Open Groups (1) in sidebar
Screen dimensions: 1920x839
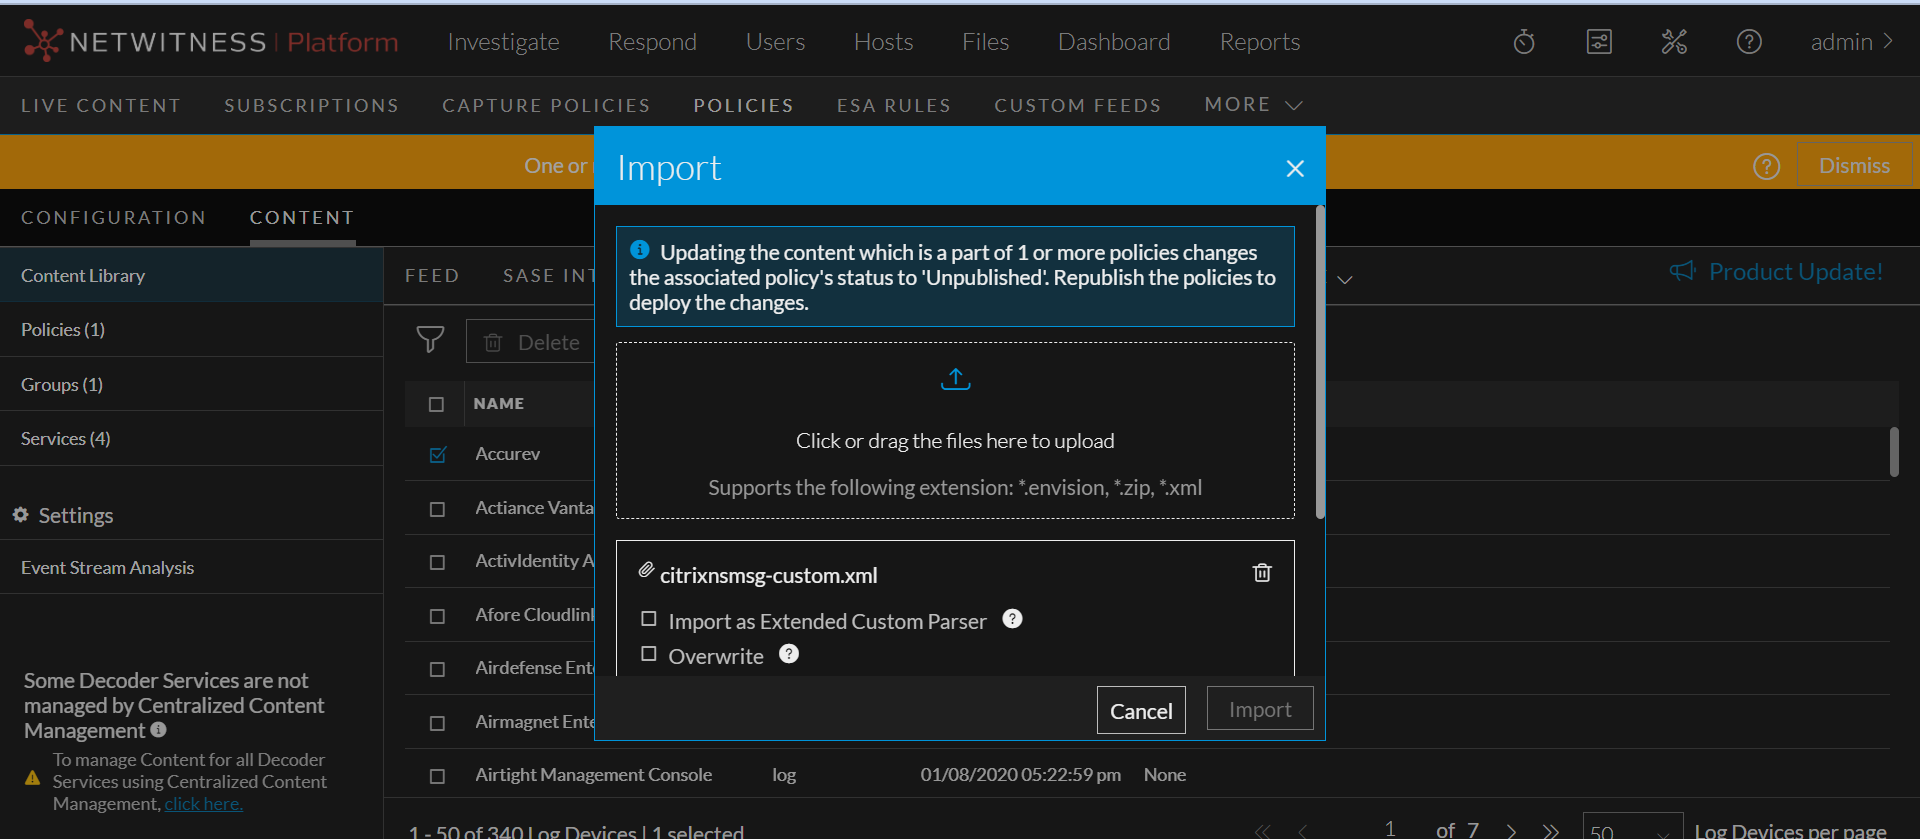click(x=191, y=384)
